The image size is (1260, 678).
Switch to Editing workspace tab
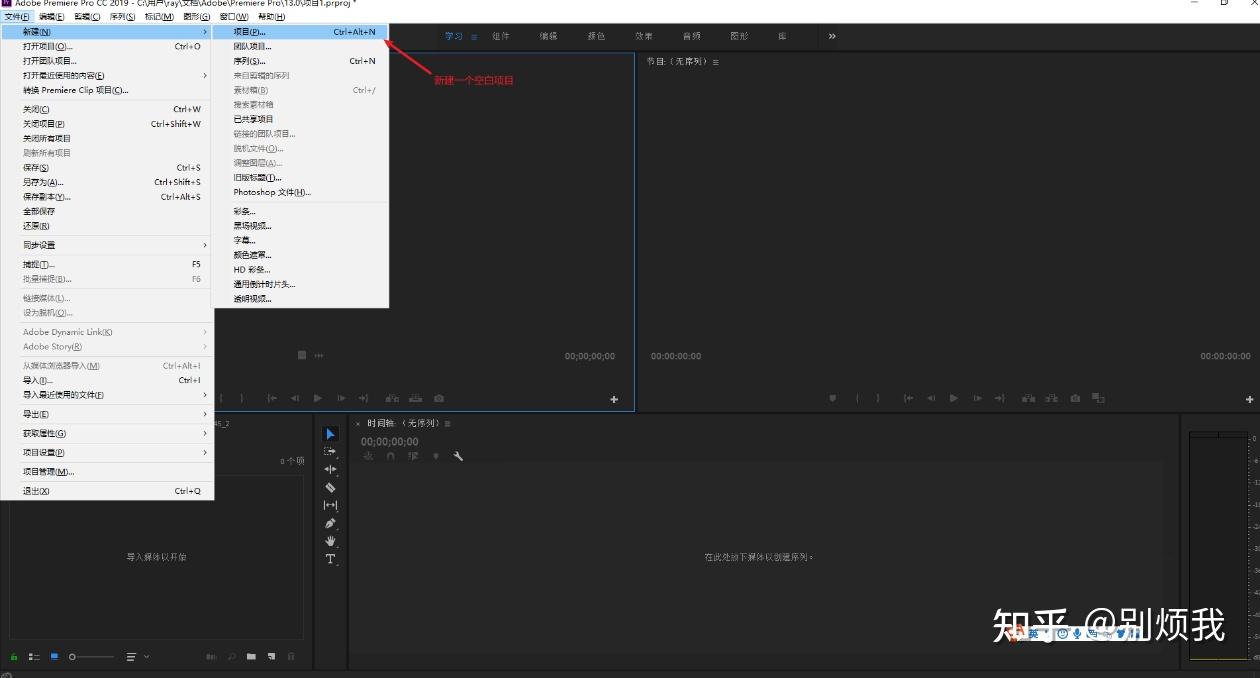tap(548, 37)
